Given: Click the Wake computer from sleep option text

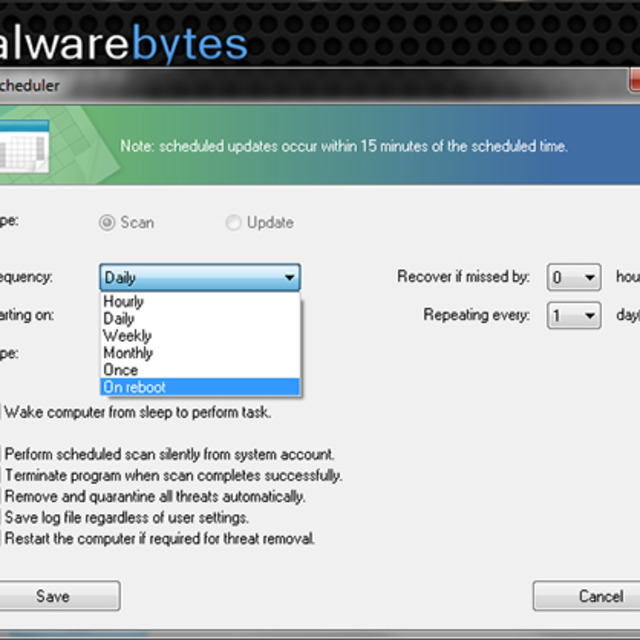Looking at the screenshot, I should tap(138, 412).
